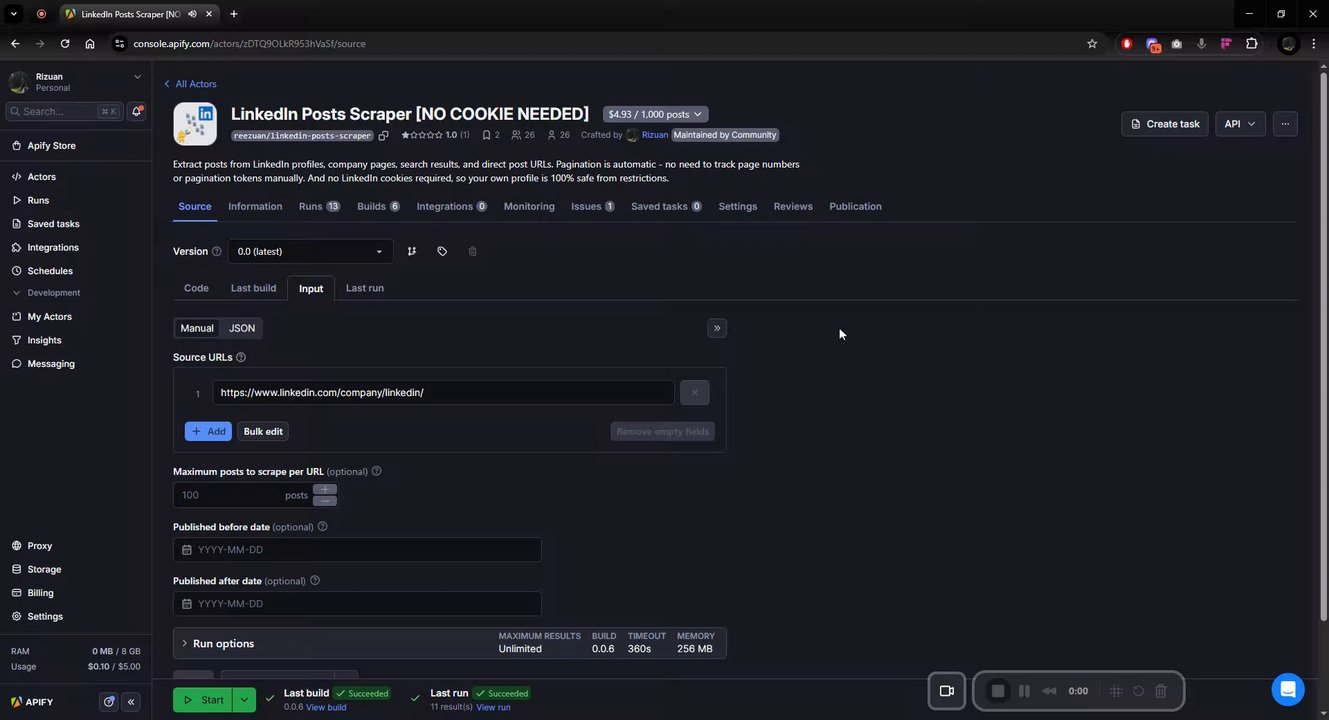
Task: Click the Create task button
Action: pos(1165,124)
